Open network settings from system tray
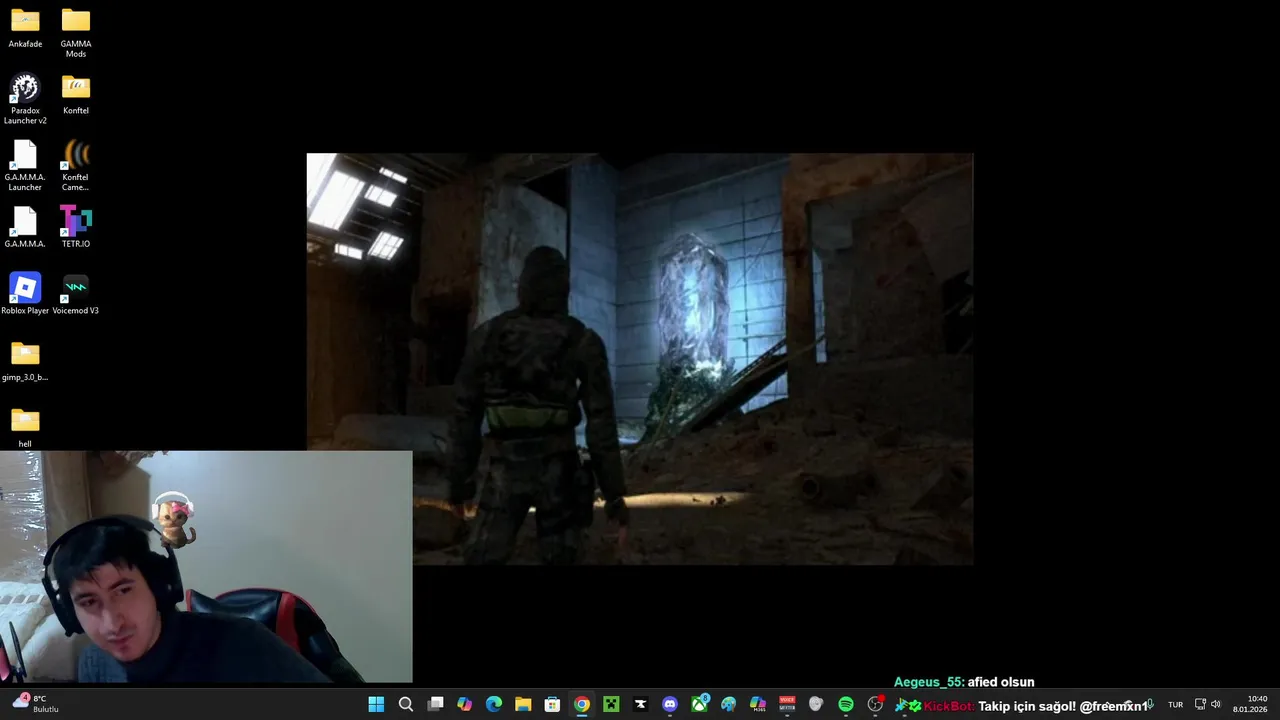Image resolution: width=1280 pixels, height=720 pixels. (1201, 705)
